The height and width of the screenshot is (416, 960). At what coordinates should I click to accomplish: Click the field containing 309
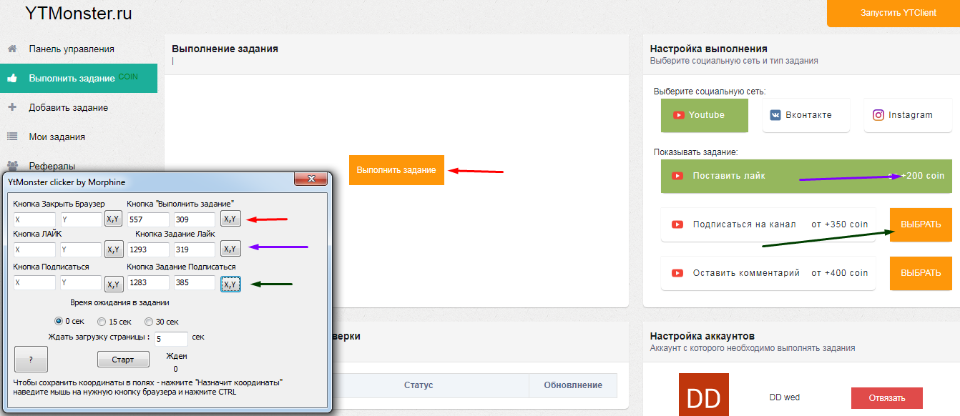click(x=195, y=219)
